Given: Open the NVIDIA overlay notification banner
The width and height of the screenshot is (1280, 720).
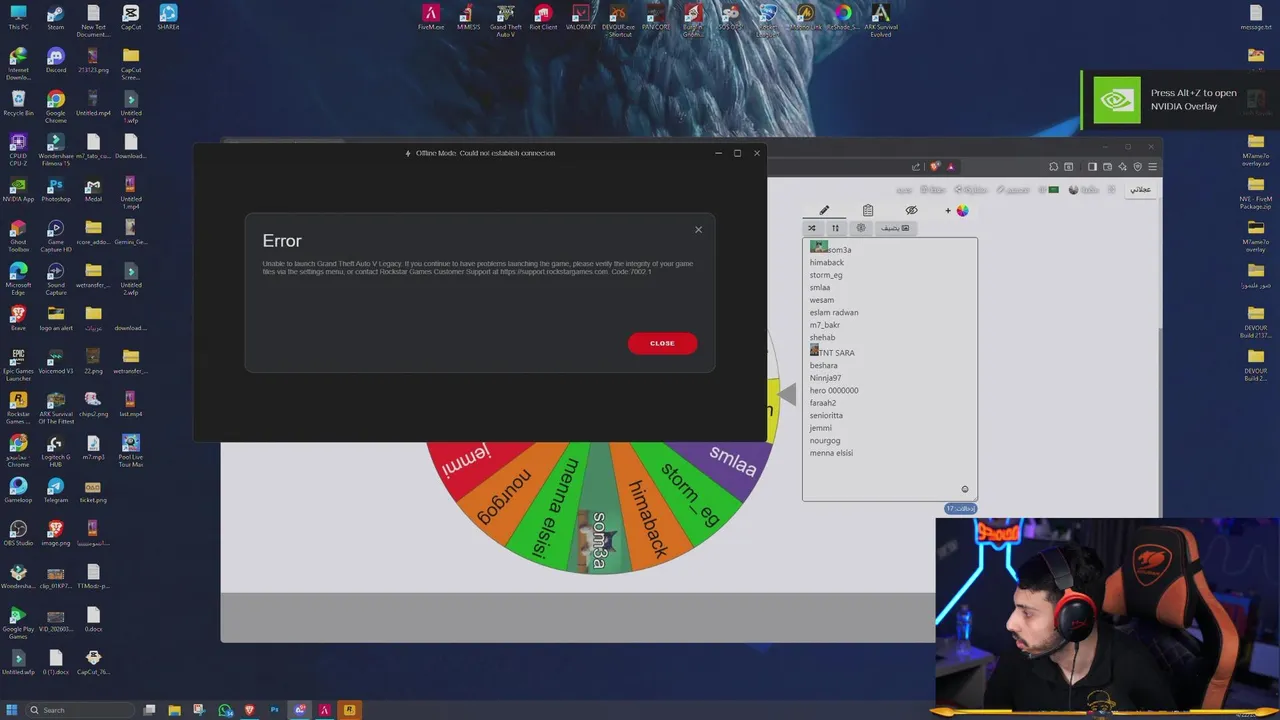Looking at the screenshot, I should [1180, 100].
